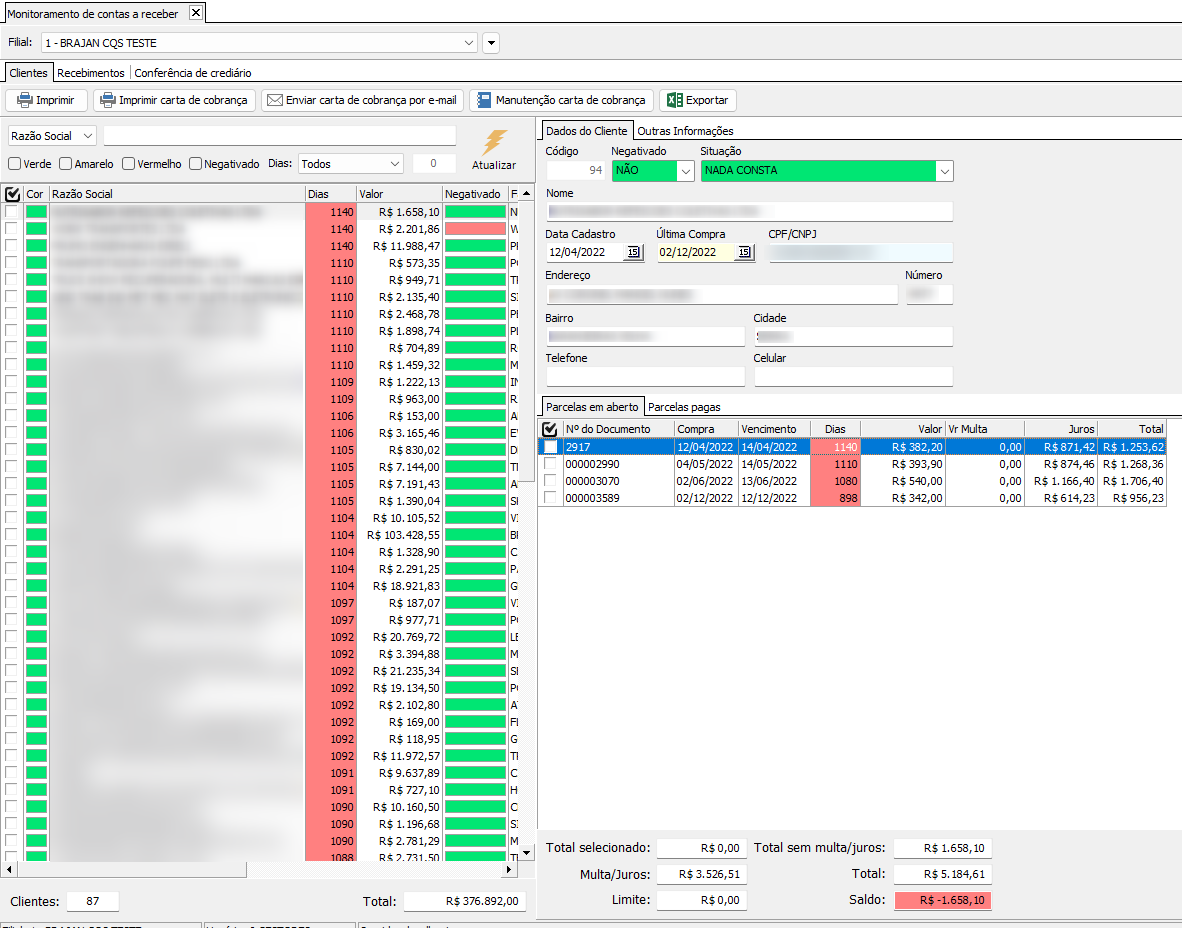Expand the Situação NADA CONSTA dropdown
This screenshot has width=1182, height=928.
(x=943, y=171)
